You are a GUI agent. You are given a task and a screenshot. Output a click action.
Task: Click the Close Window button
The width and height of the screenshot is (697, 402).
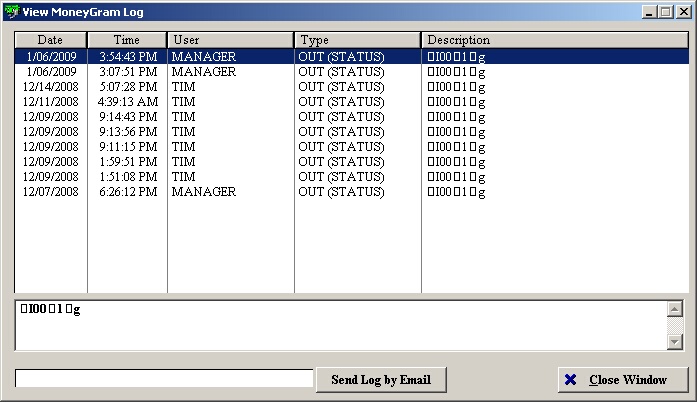coord(623,380)
